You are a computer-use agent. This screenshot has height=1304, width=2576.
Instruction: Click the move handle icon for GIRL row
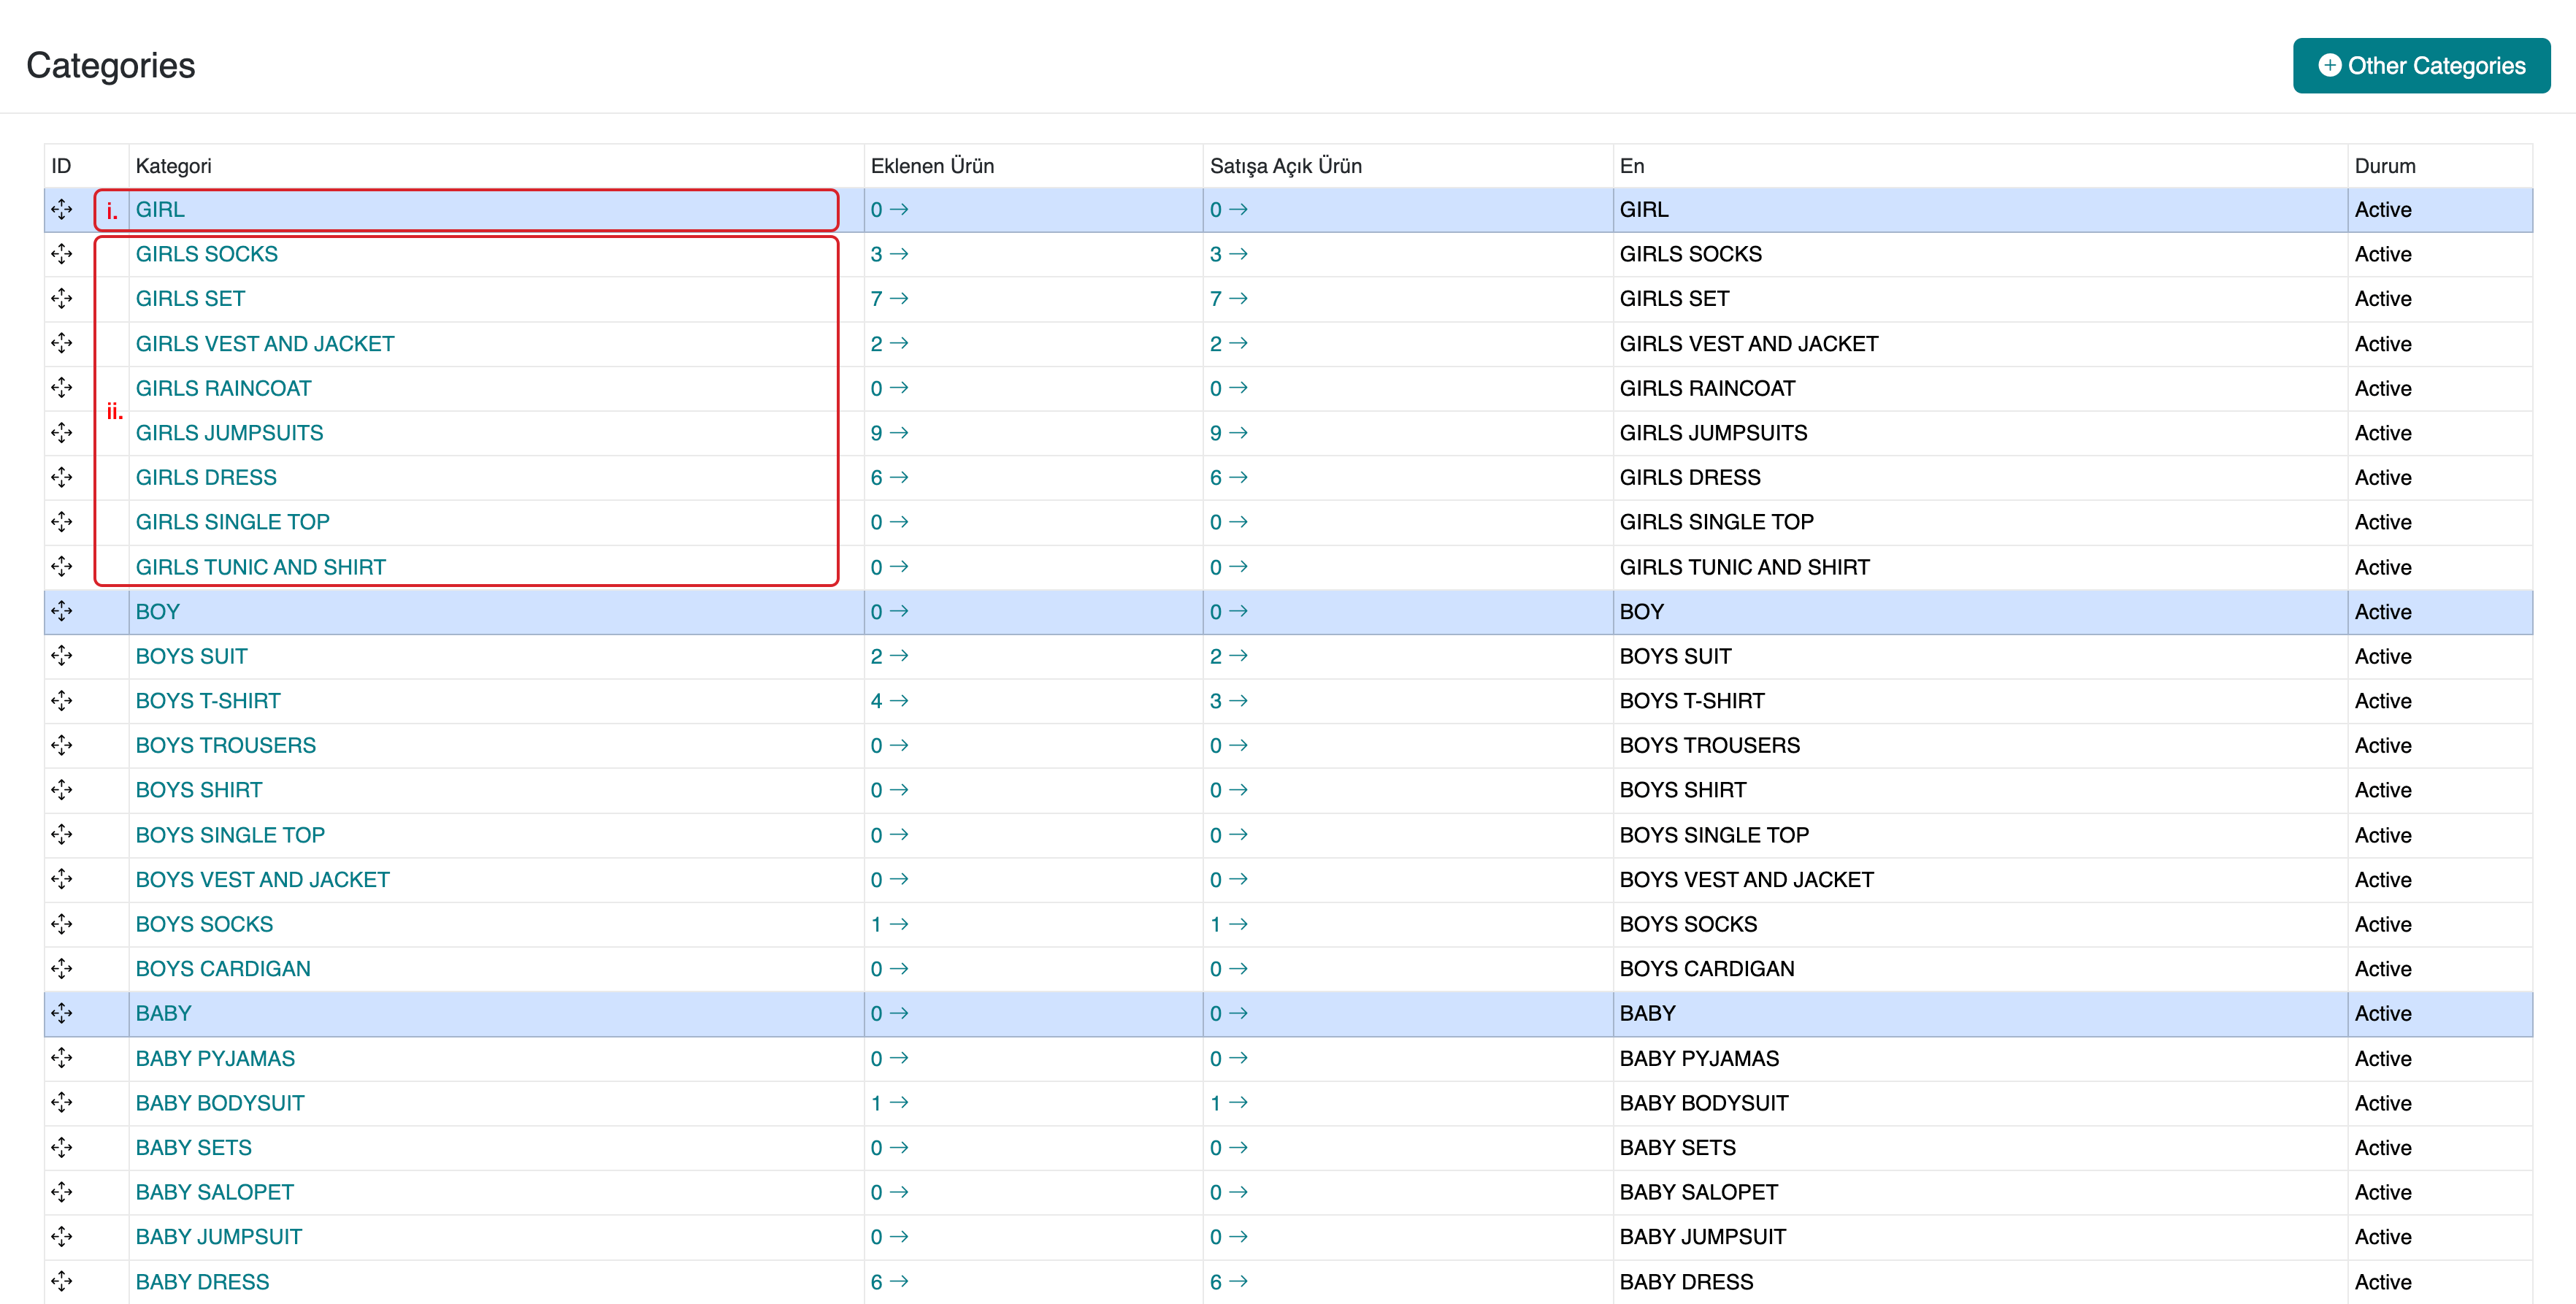62,209
